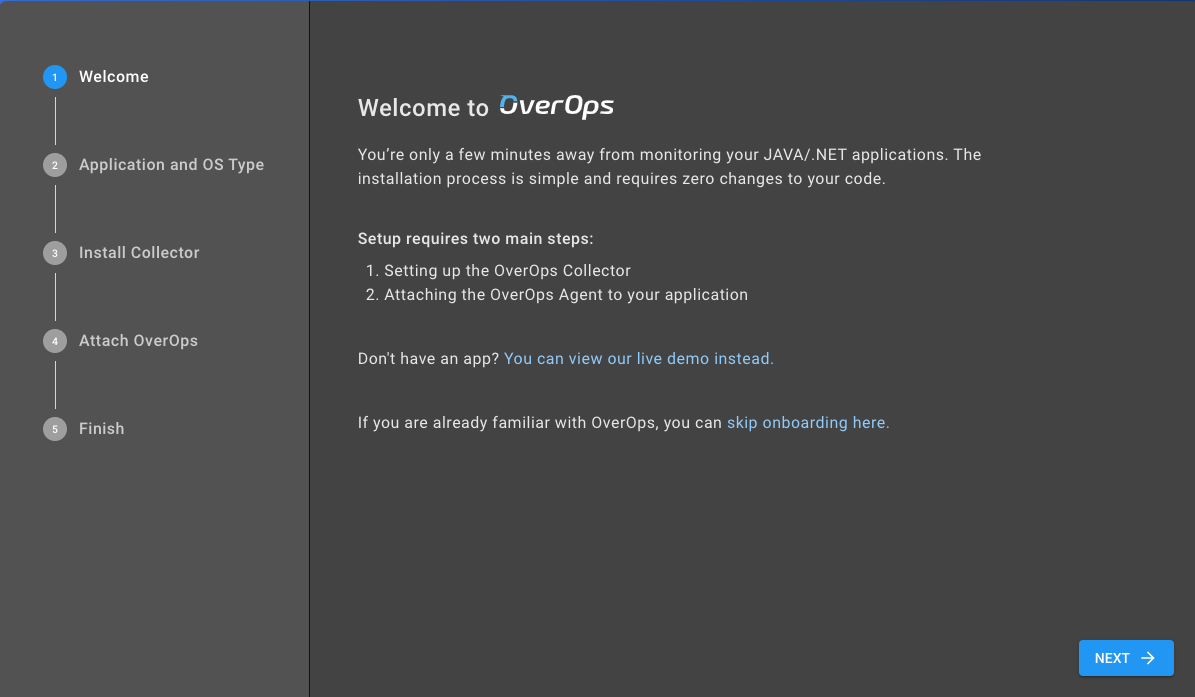Viewport: 1195px width, 697px height.
Task: Select the Finish step
Action: pos(101,429)
